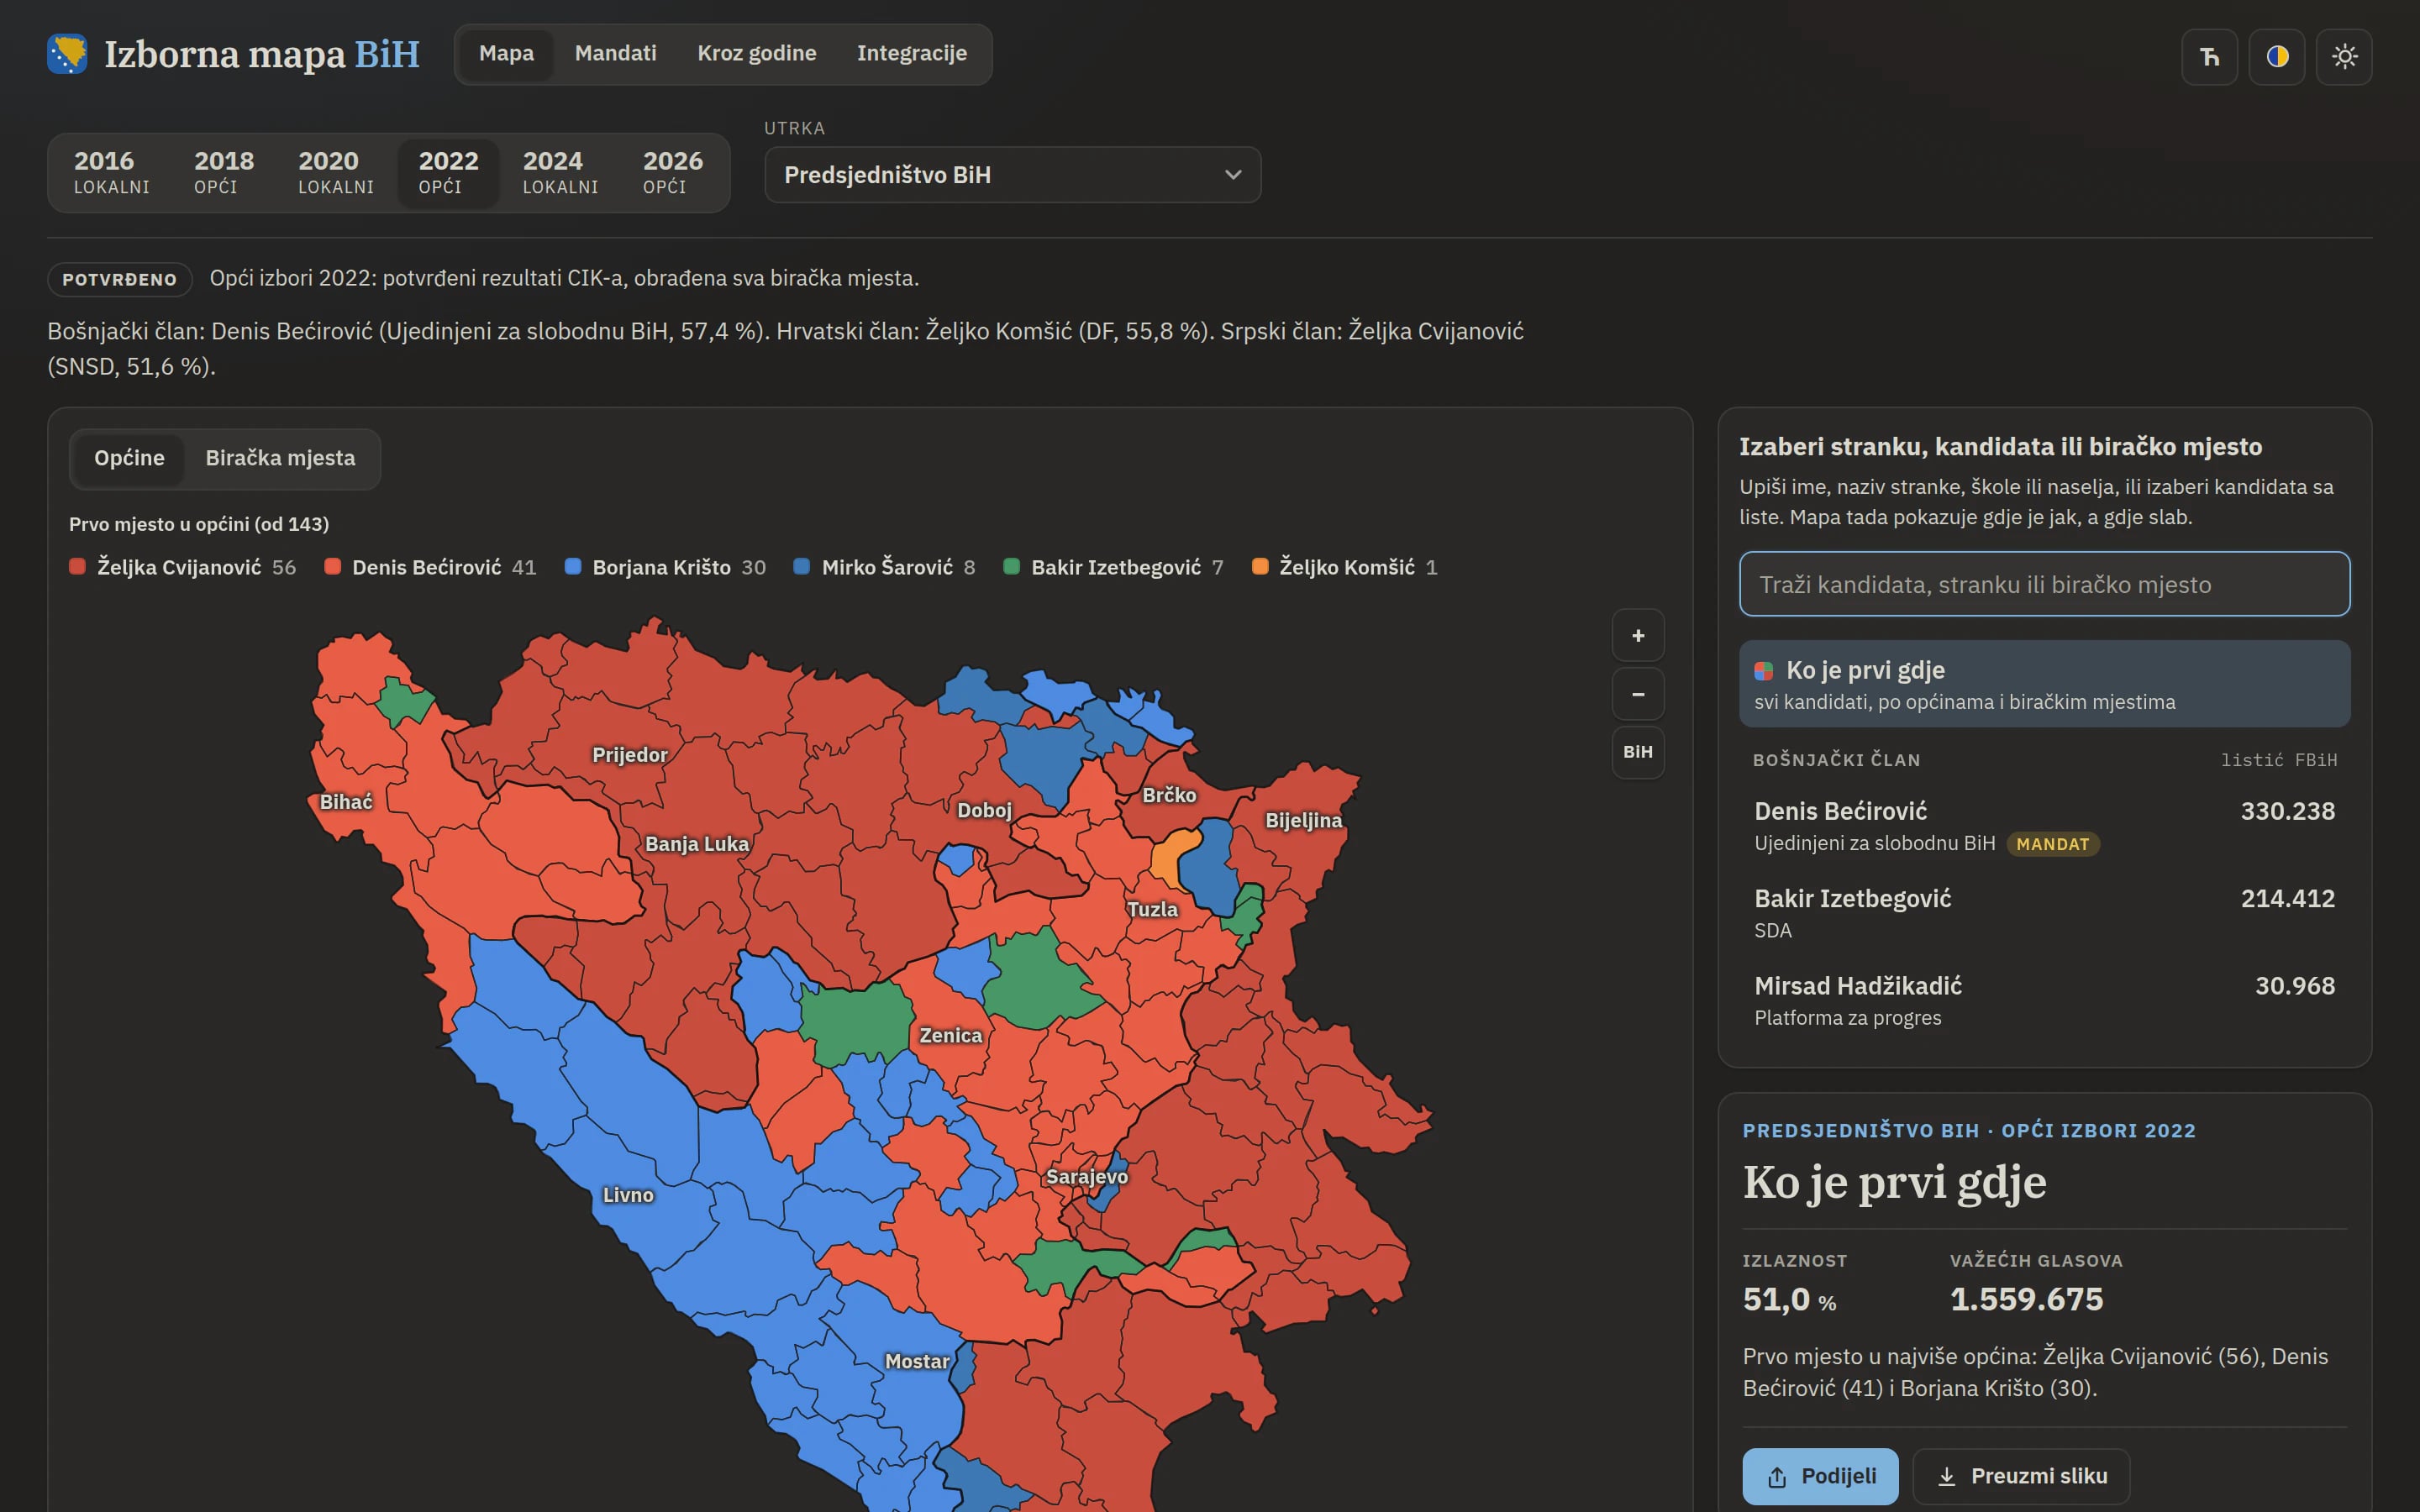Click Željka Cvijanović red legend swatch
Viewport: 2420px width, 1512px height.
point(77,567)
